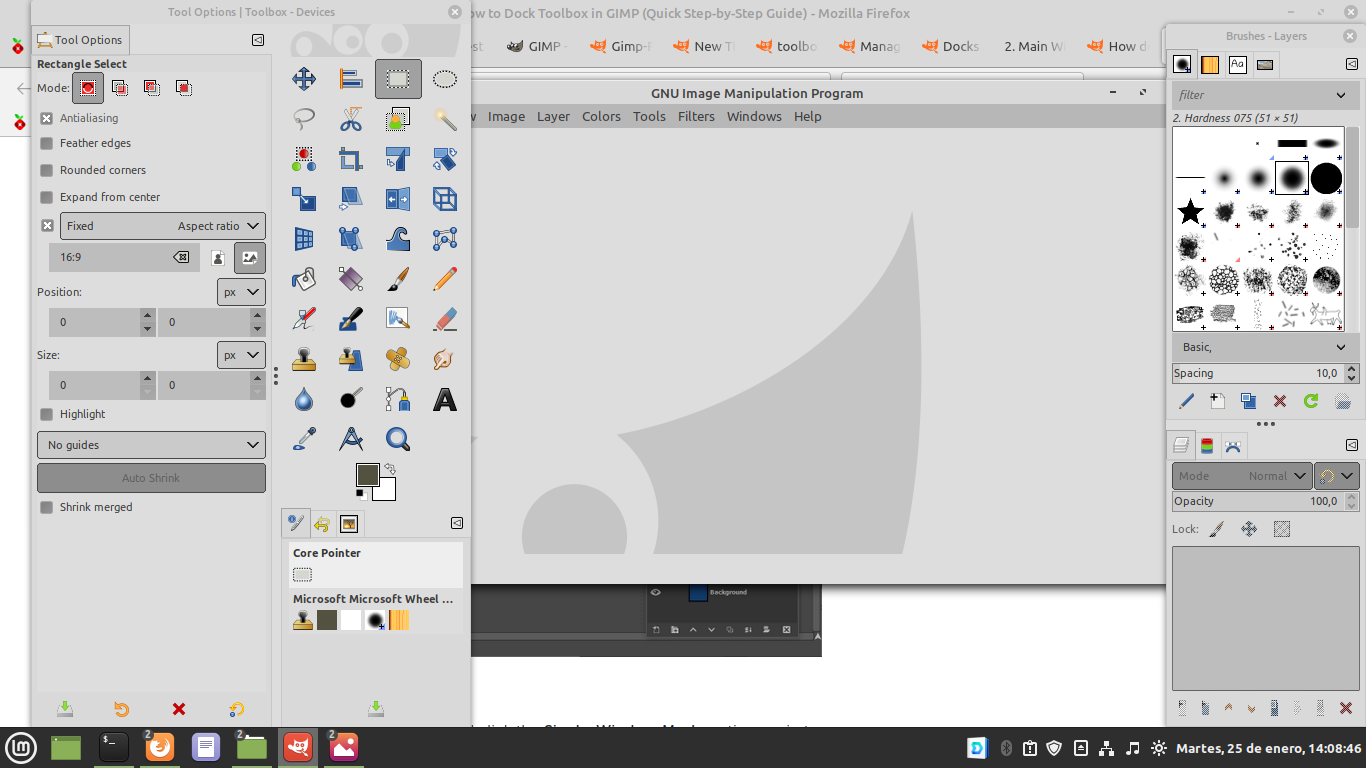Viewport: 1366px width, 768px height.
Task: Select the Scissors Select tool
Action: (350, 120)
